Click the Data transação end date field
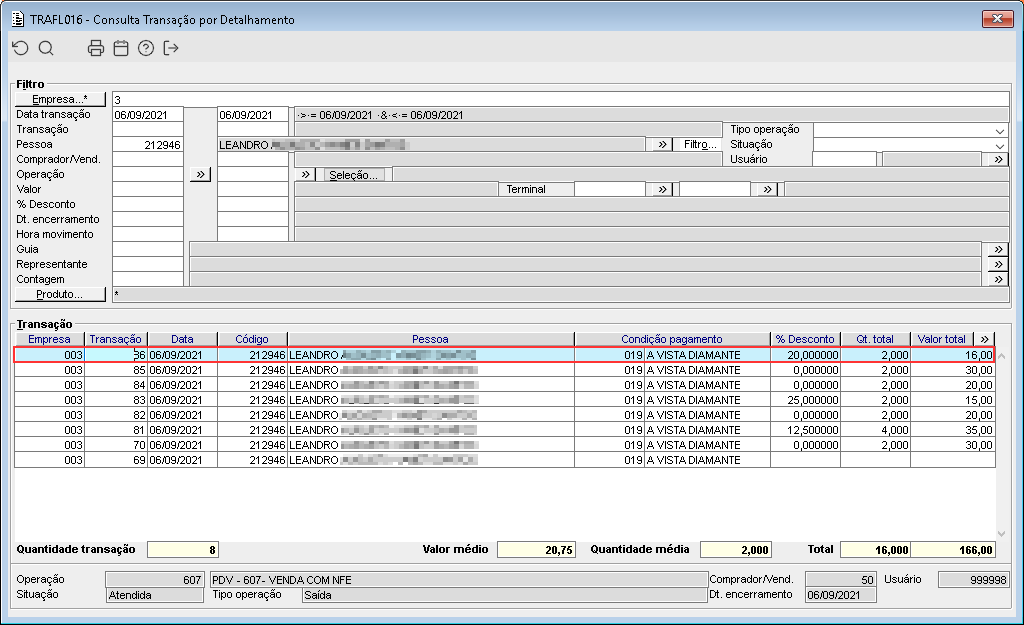Screen dimensions: 1024x625 (x=253, y=115)
